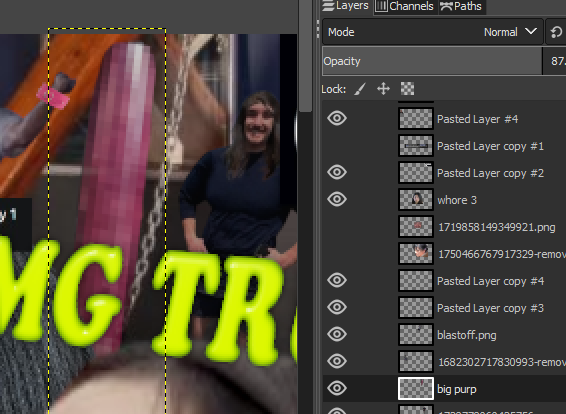The image size is (566, 414).
Task: Toggle visibility of Pasted Layer copy #2
Action: click(x=337, y=172)
